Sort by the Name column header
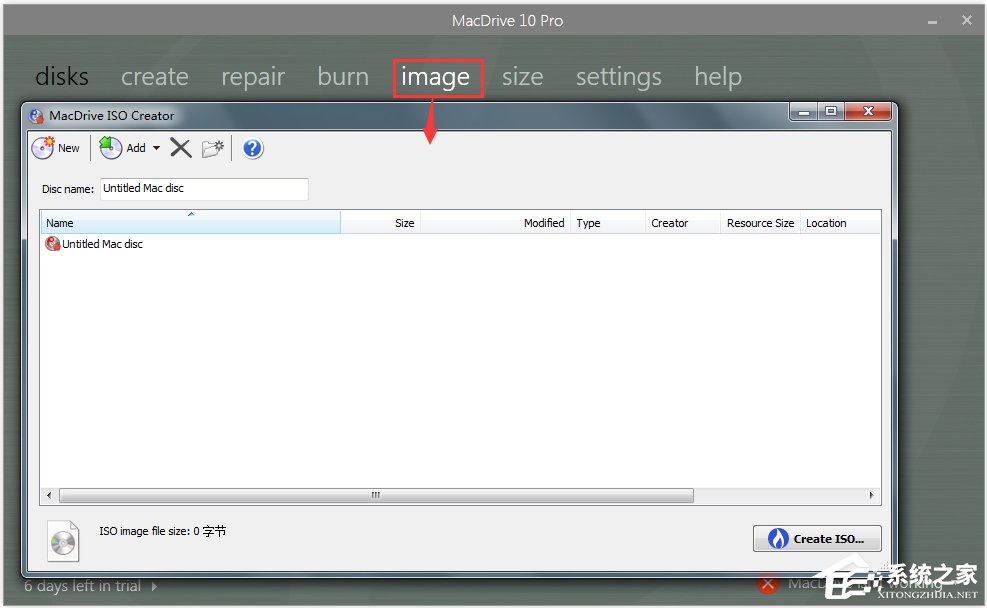This screenshot has width=987, height=608. [x=191, y=223]
